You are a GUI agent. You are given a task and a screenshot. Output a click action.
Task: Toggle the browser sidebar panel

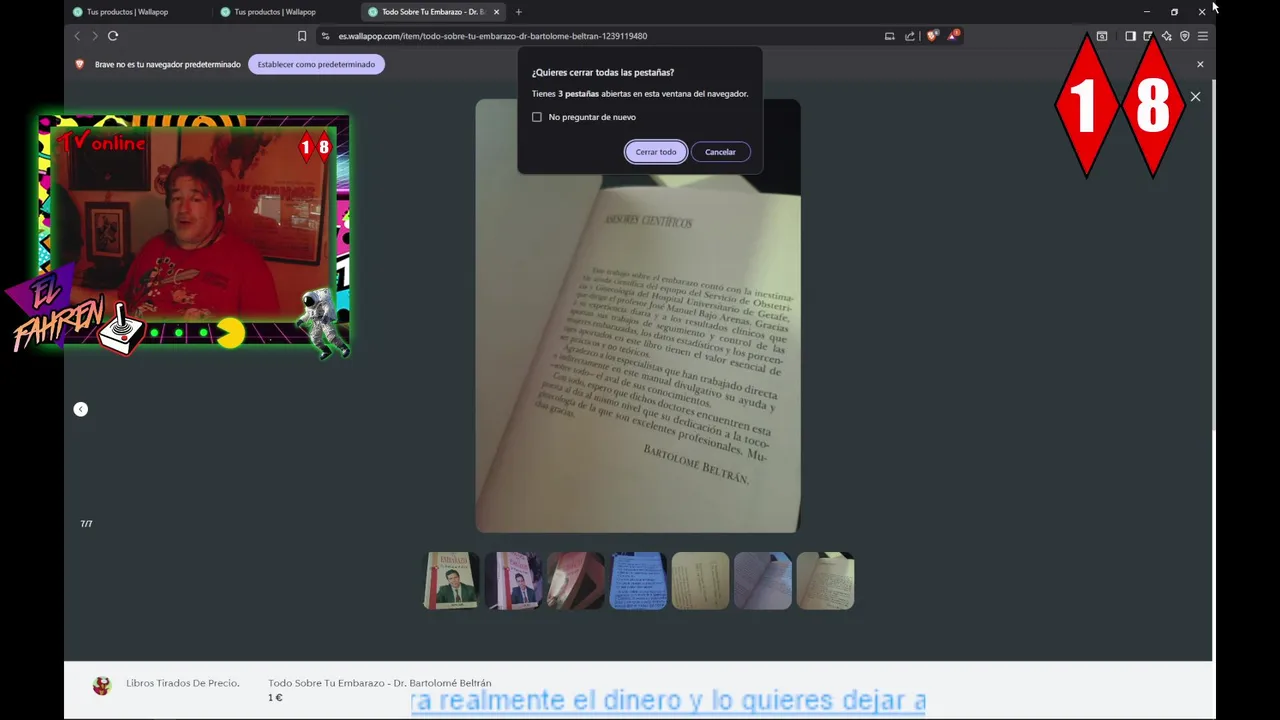pos(1130,36)
